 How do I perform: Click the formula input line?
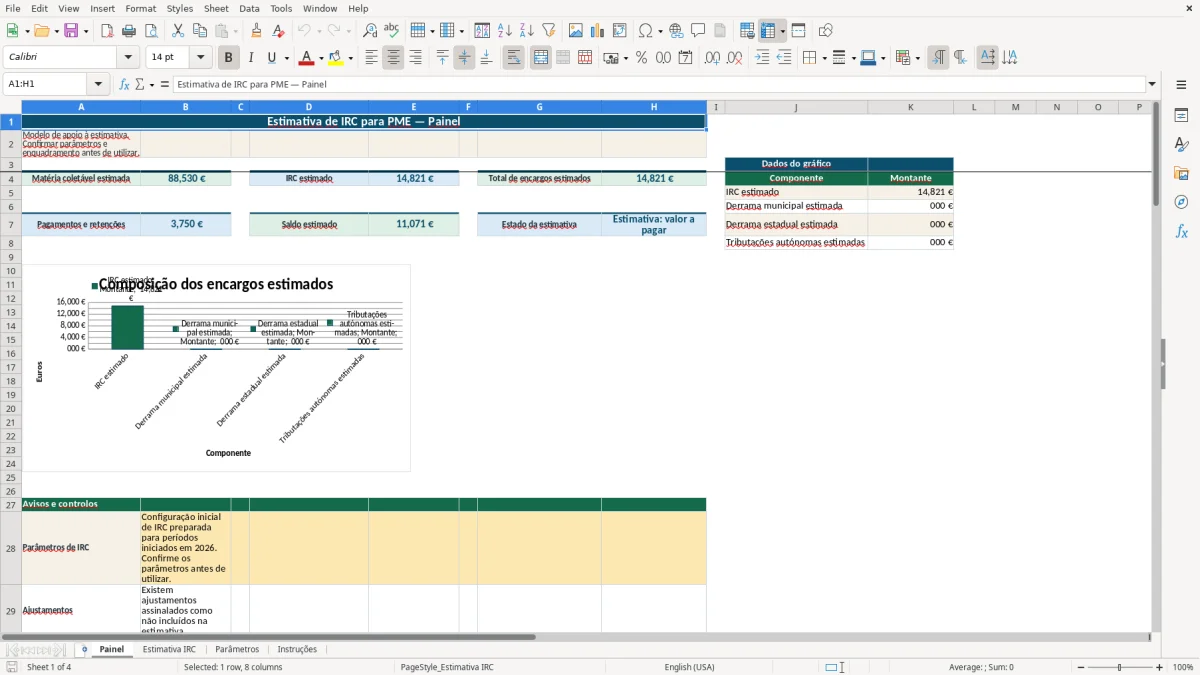[x=659, y=84]
